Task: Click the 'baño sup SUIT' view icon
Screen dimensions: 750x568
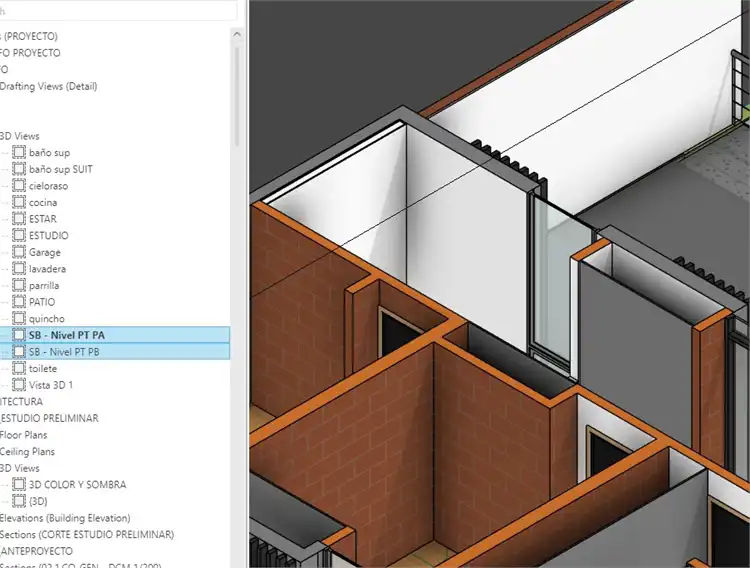Action: pos(19,169)
